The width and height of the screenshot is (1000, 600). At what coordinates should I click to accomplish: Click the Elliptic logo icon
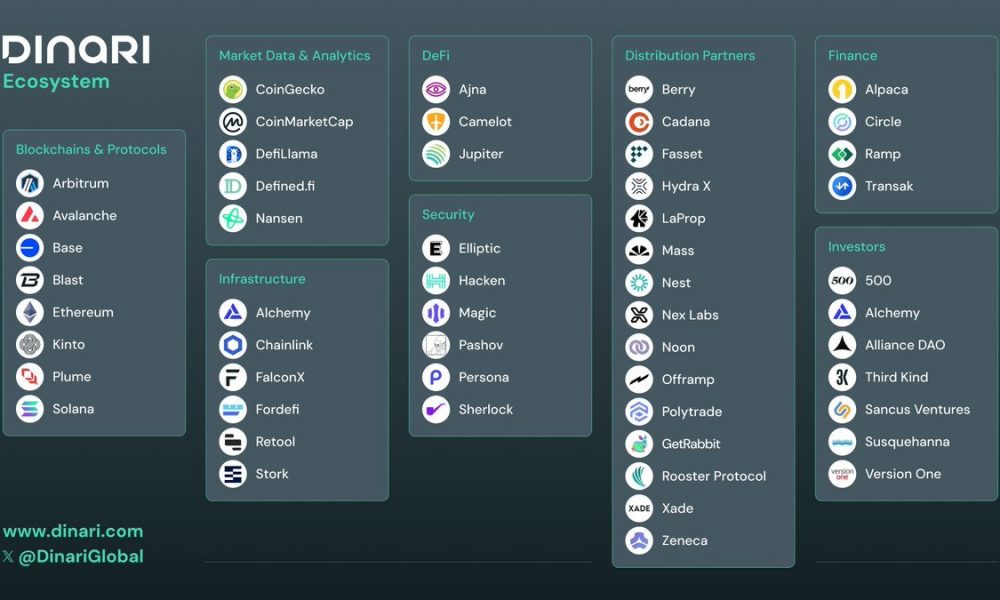[436, 249]
